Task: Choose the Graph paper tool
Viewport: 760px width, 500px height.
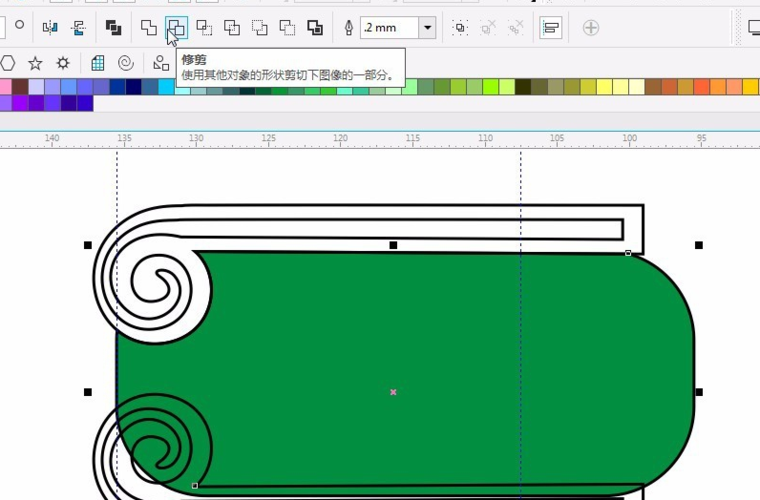Action: (x=98, y=63)
